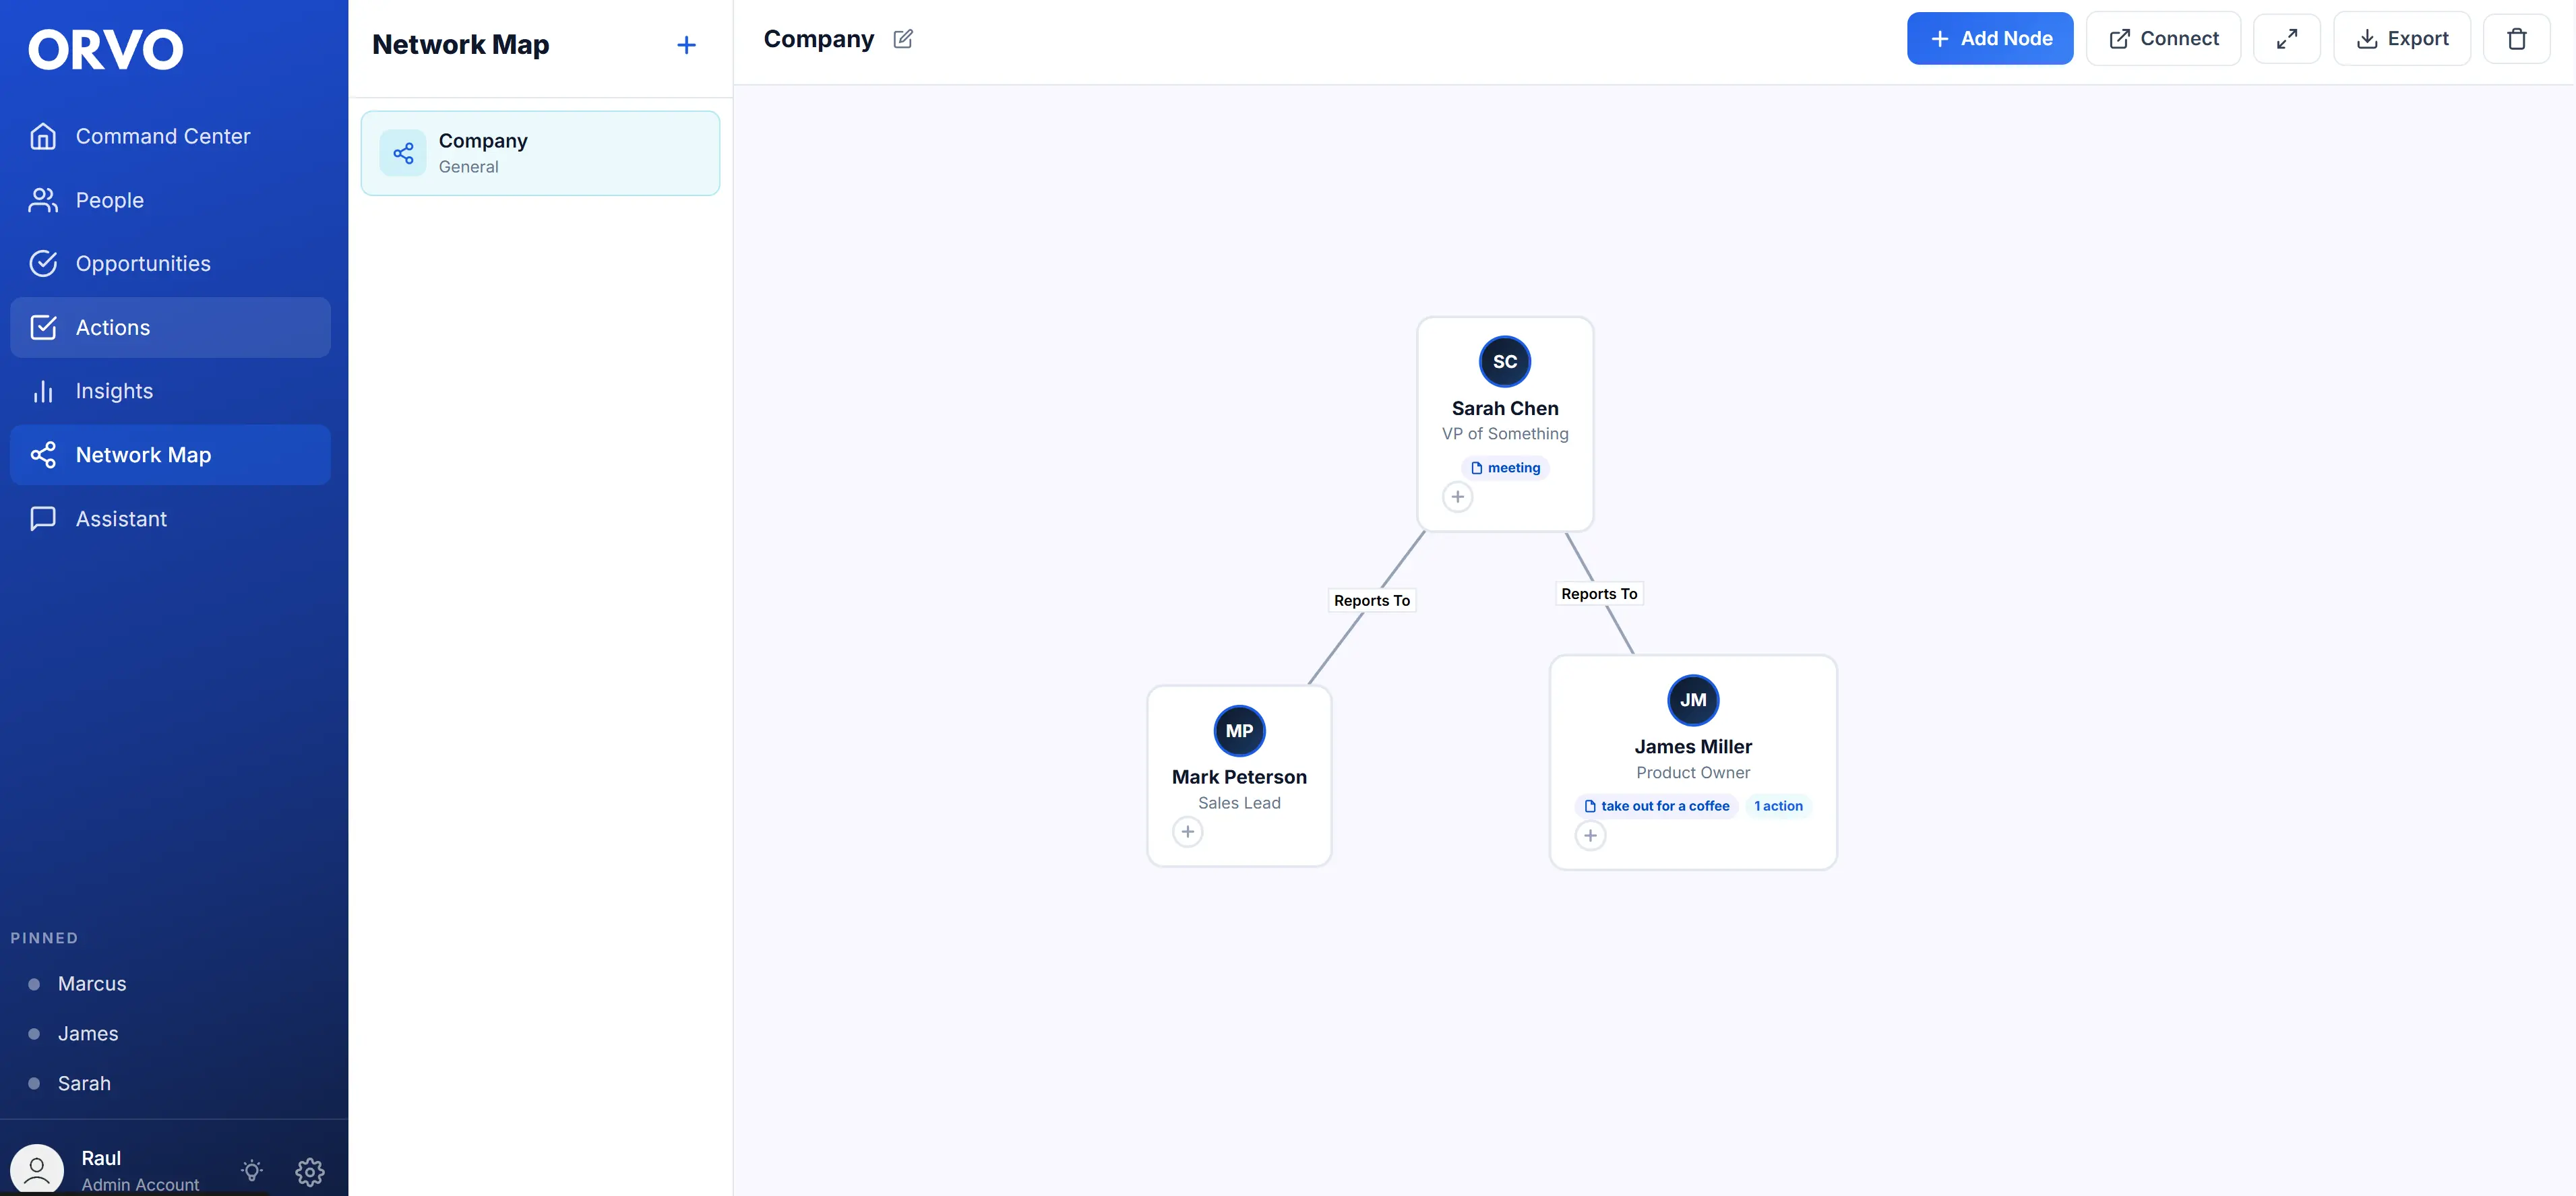The image size is (2576, 1196).
Task: Expand Mark Peterson's node with the plus button
Action: [x=1187, y=831]
